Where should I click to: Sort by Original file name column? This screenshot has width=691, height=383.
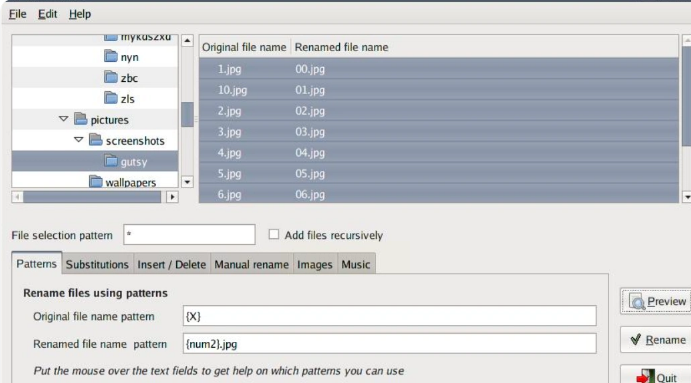point(244,47)
